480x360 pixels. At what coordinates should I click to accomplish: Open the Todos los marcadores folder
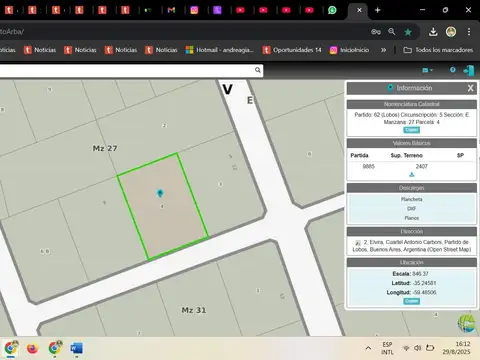[438, 50]
